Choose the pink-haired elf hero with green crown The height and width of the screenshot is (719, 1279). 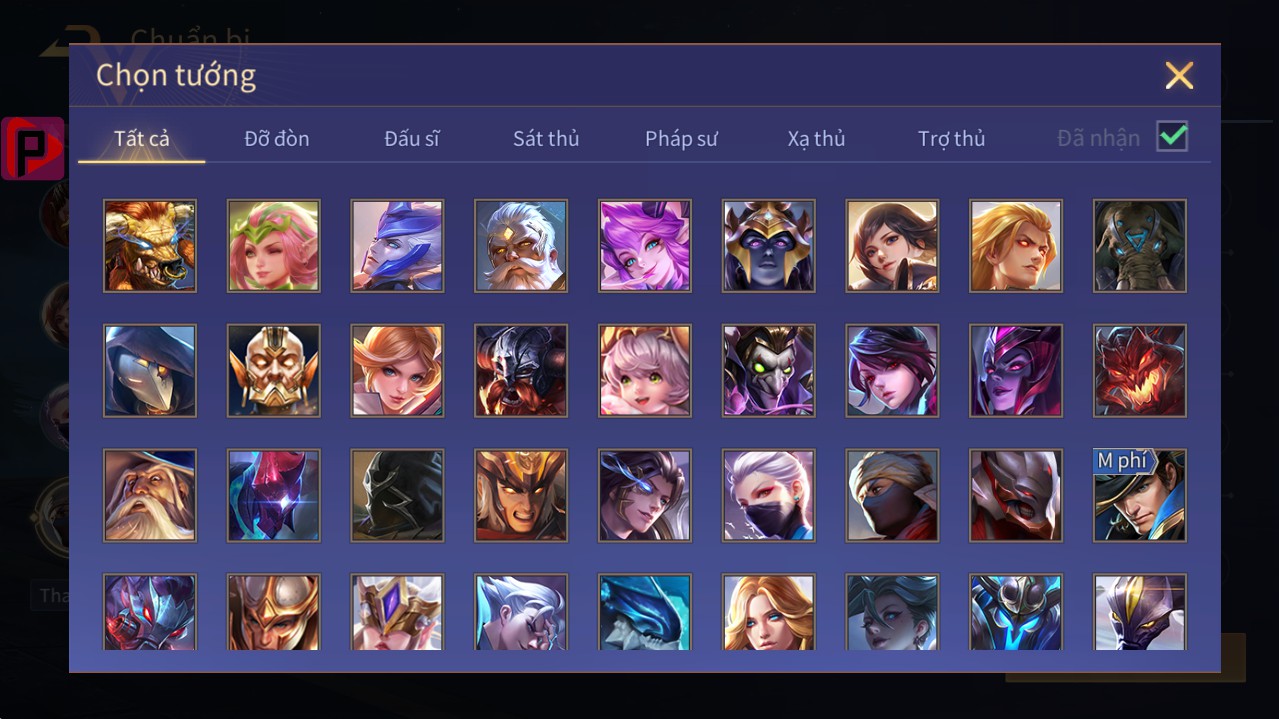tap(274, 246)
